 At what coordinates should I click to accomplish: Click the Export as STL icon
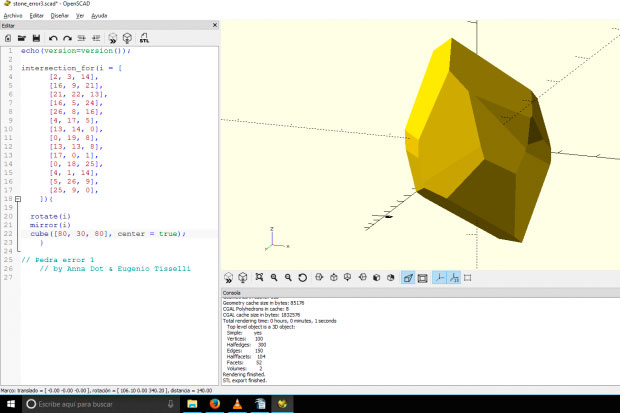pyautogui.click(x=145, y=38)
